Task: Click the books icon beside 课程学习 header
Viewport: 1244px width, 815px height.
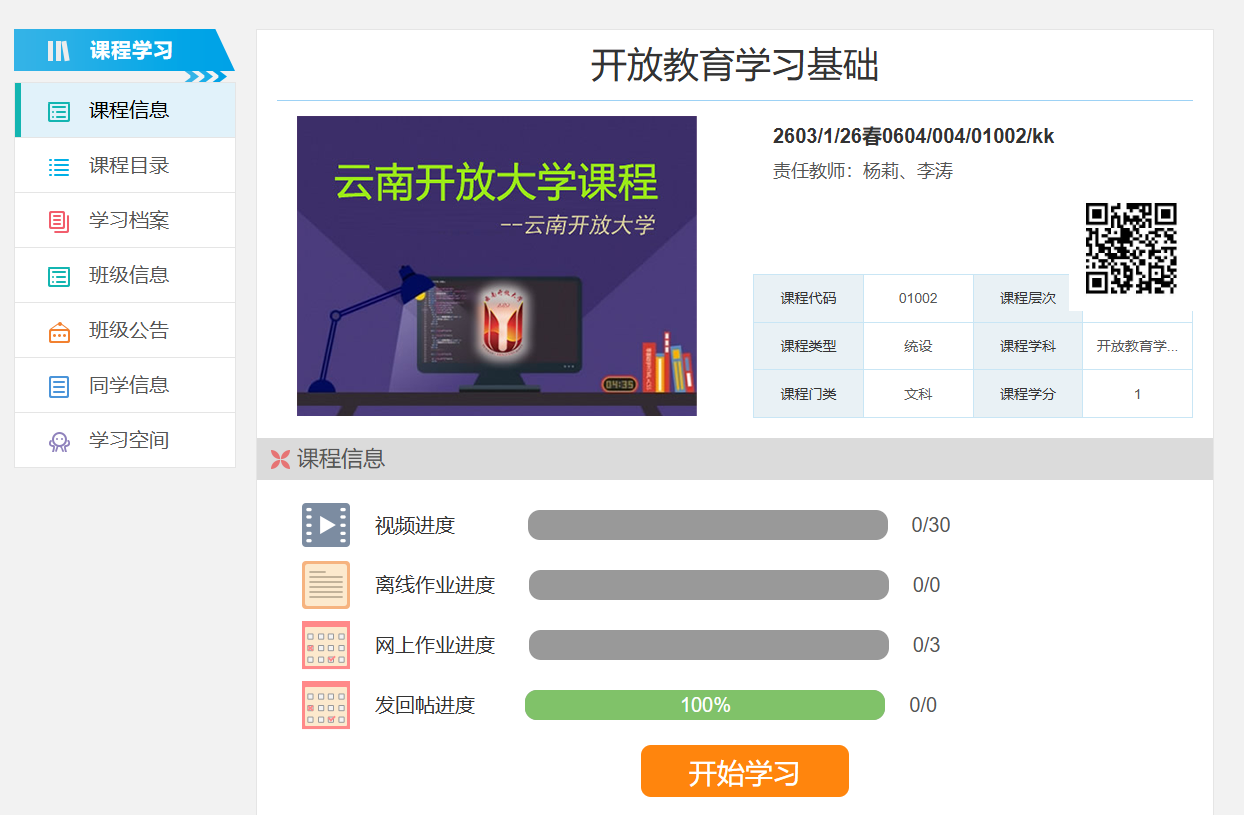Action: click(59, 50)
